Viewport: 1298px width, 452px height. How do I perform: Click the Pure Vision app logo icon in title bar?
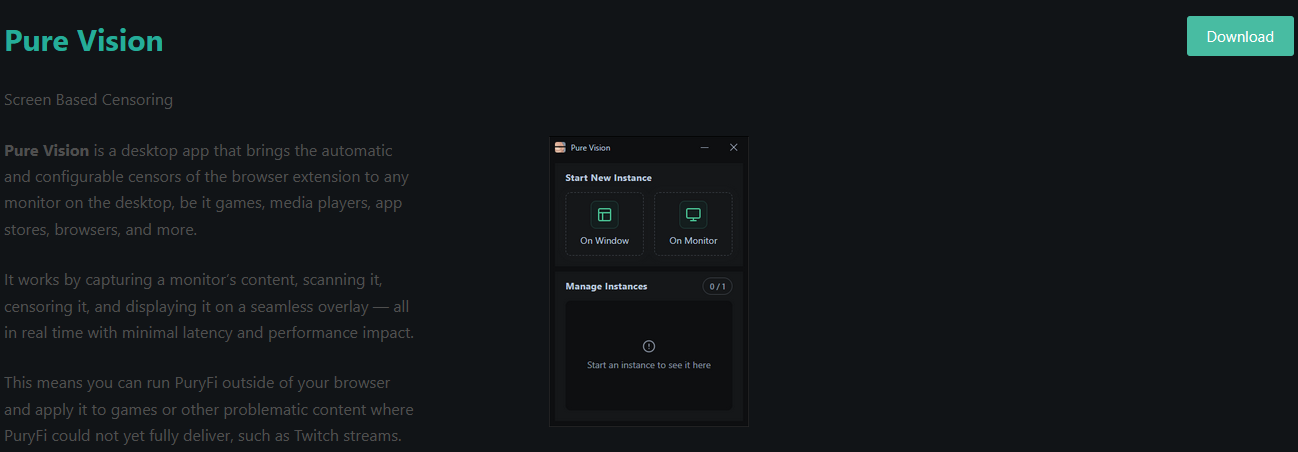[x=560, y=147]
